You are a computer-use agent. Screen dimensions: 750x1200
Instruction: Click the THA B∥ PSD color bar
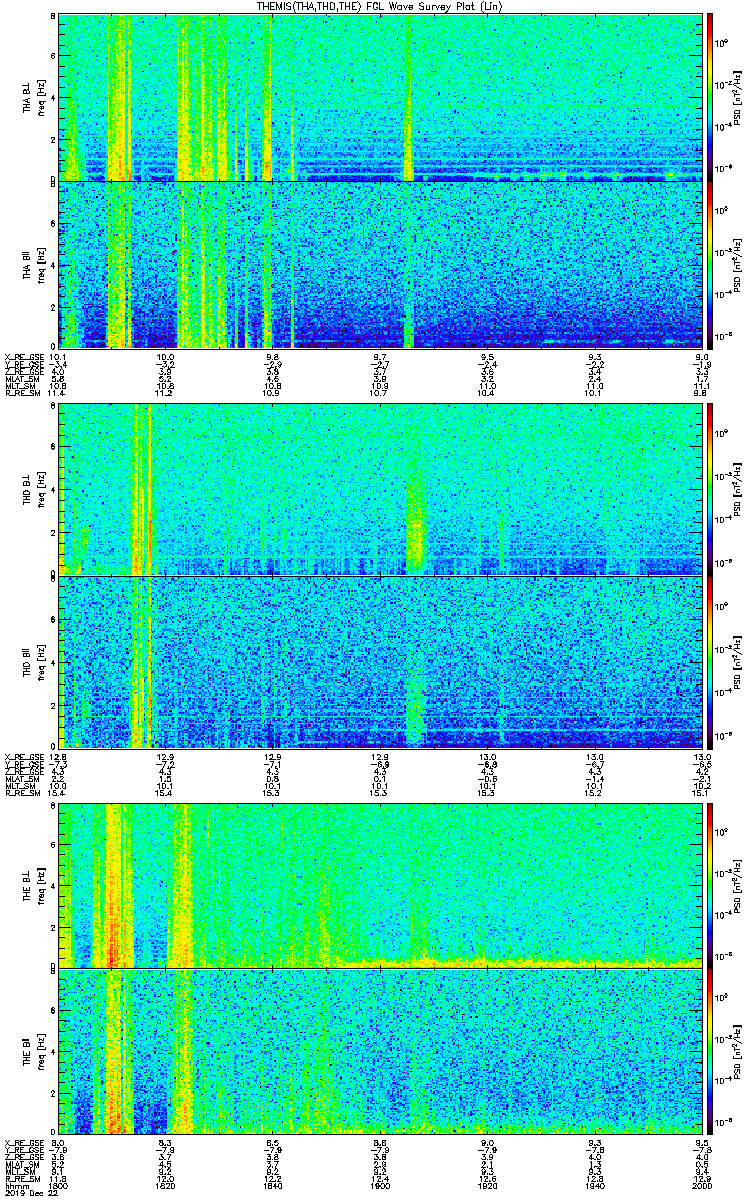pyautogui.click(x=710, y=265)
